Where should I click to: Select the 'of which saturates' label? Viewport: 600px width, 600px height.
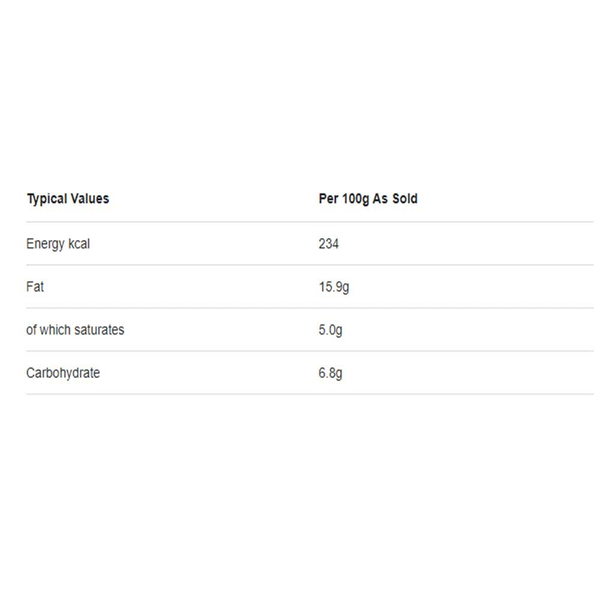(75, 330)
